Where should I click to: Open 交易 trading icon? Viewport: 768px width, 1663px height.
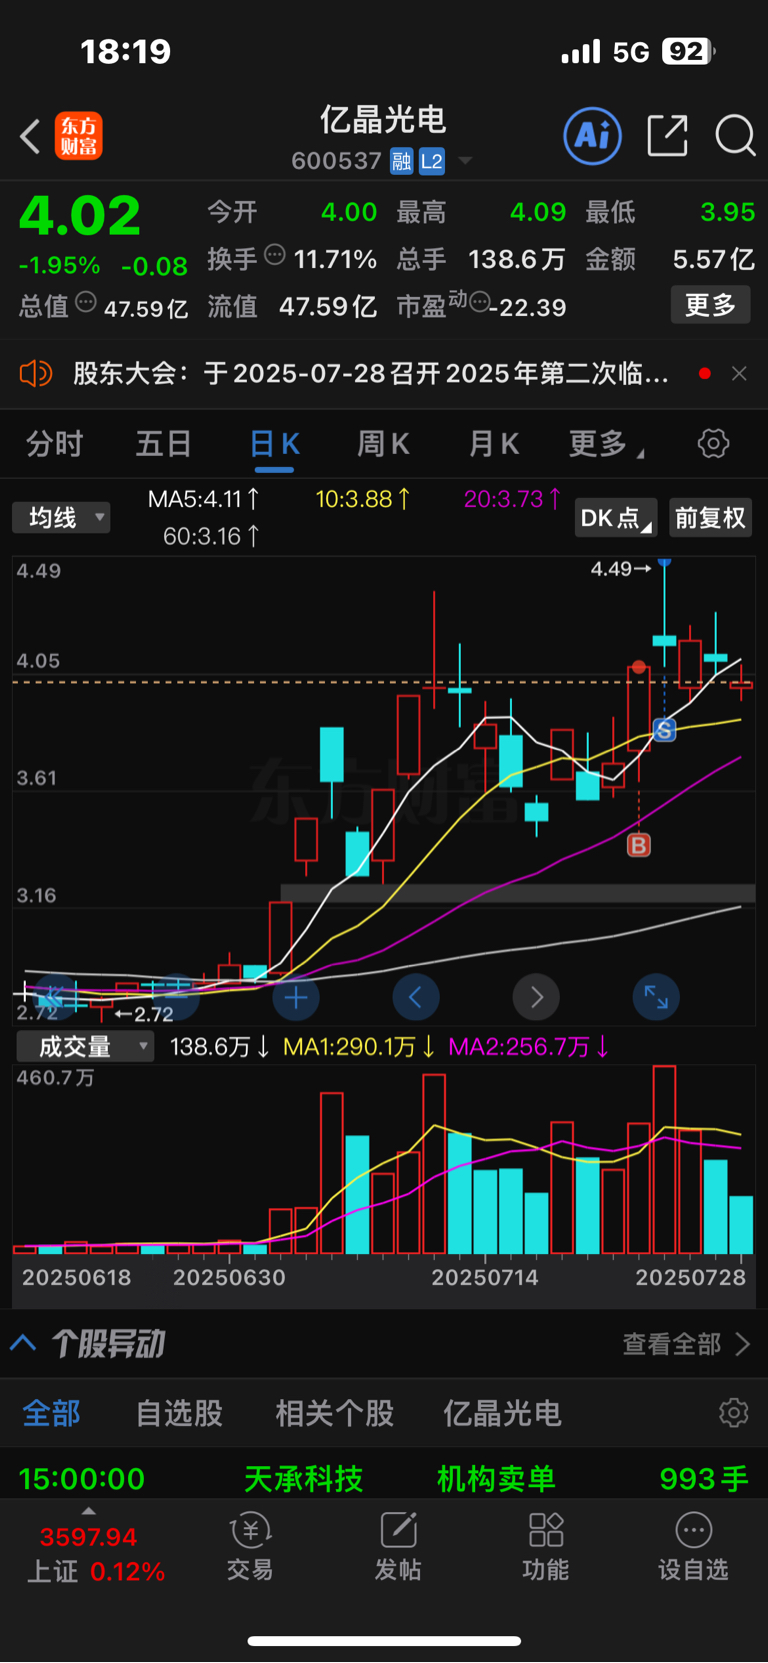coord(250,1546)
